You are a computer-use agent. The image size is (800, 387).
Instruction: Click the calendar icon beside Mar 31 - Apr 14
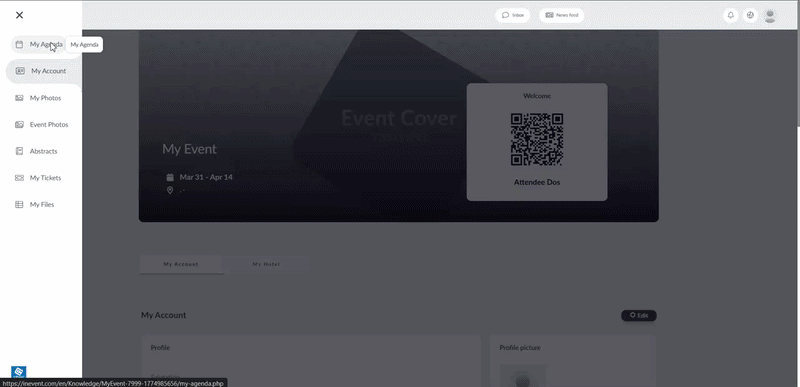click(x=170, y=177)
